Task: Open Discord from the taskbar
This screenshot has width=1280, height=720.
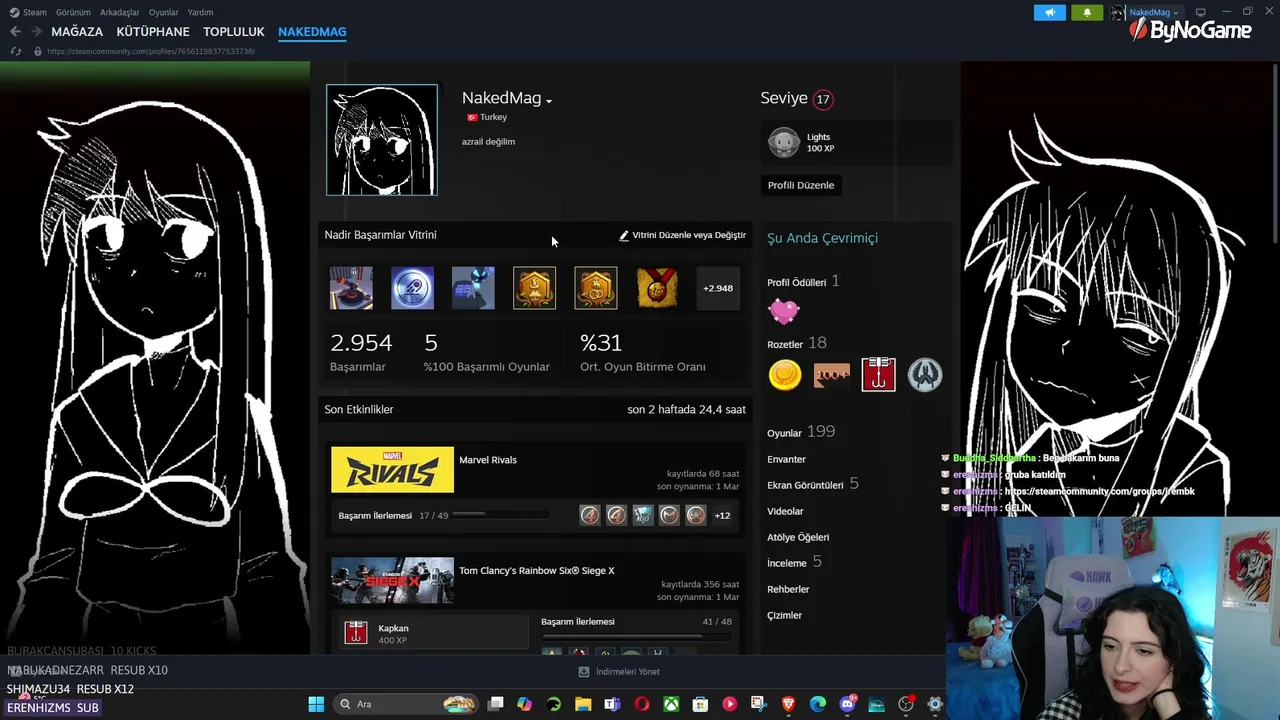Action: click(x=847, y=704)
